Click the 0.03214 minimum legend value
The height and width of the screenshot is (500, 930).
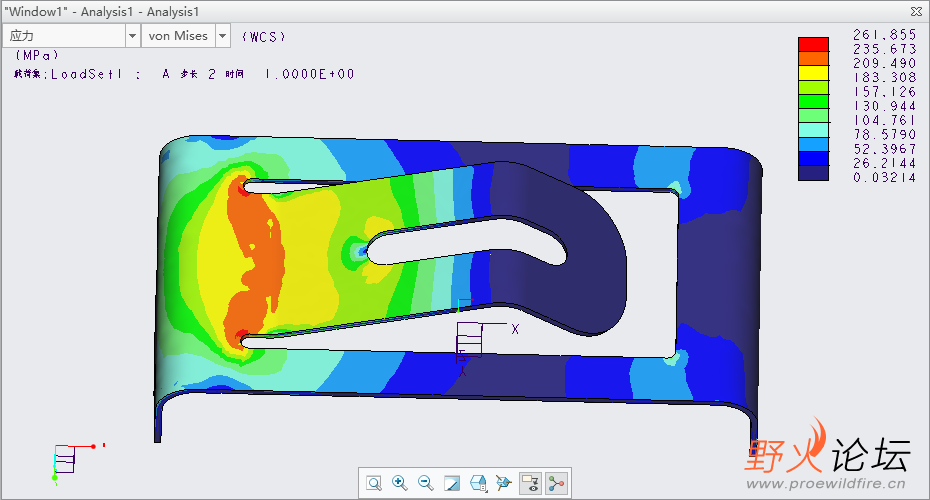(870, 177)
